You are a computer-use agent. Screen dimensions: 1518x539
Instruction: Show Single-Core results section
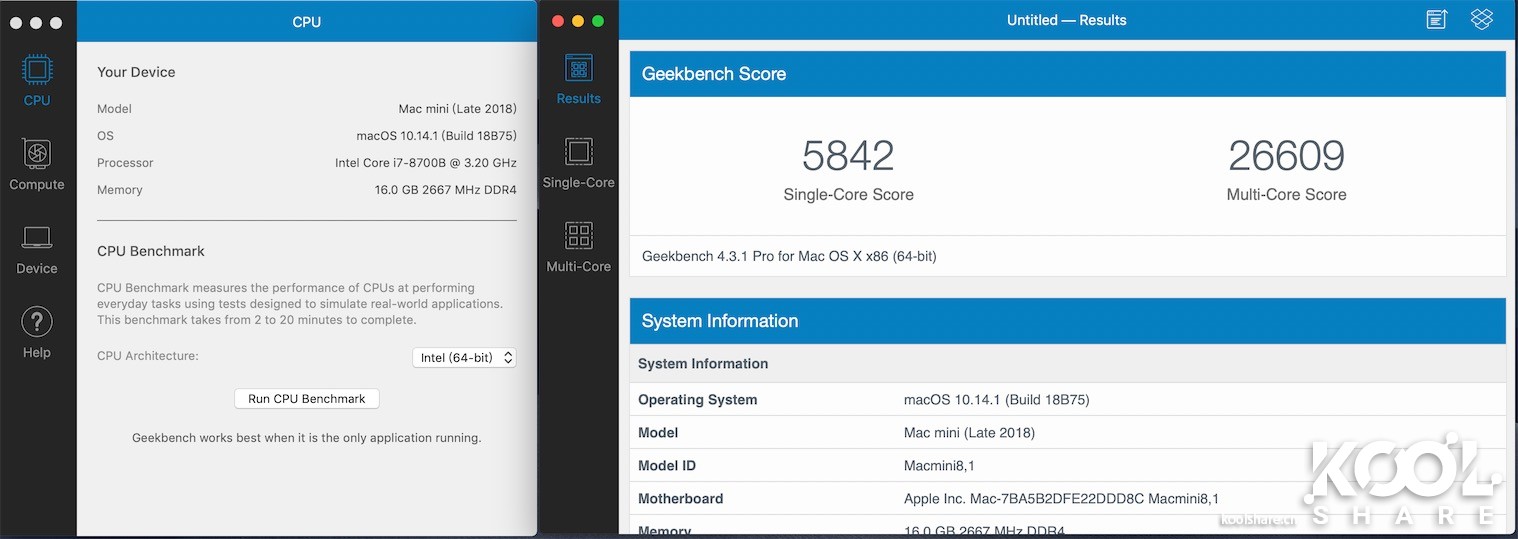[x=579, y=163]
